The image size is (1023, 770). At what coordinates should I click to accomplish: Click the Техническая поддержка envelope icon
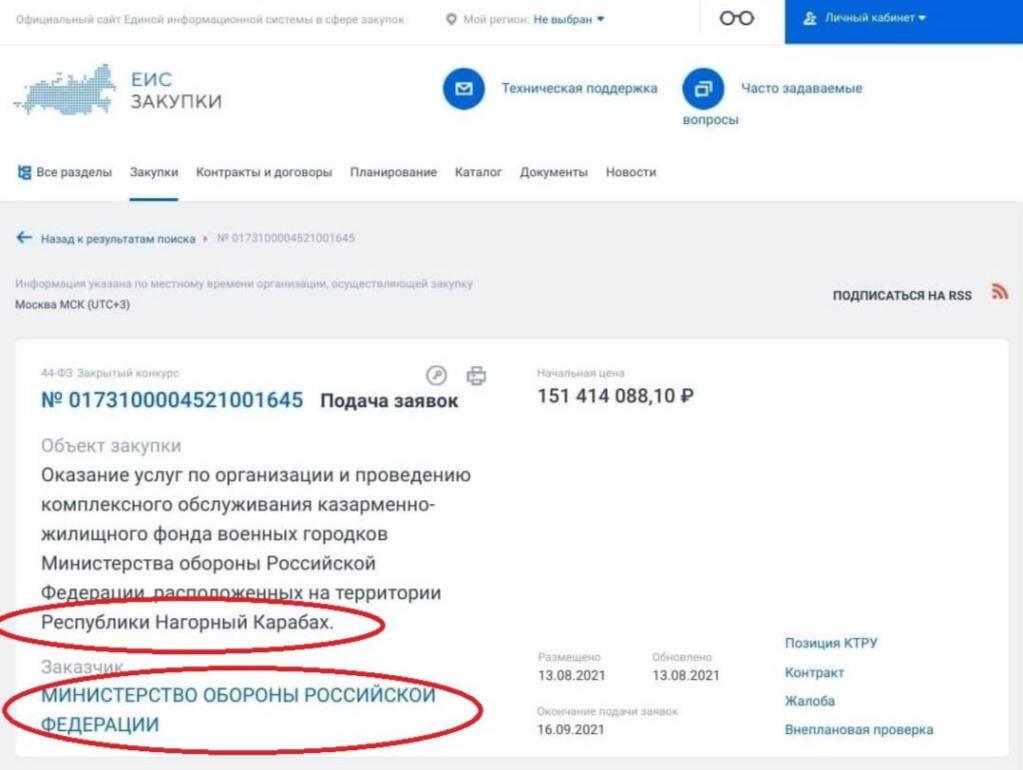tap(463, 89)
